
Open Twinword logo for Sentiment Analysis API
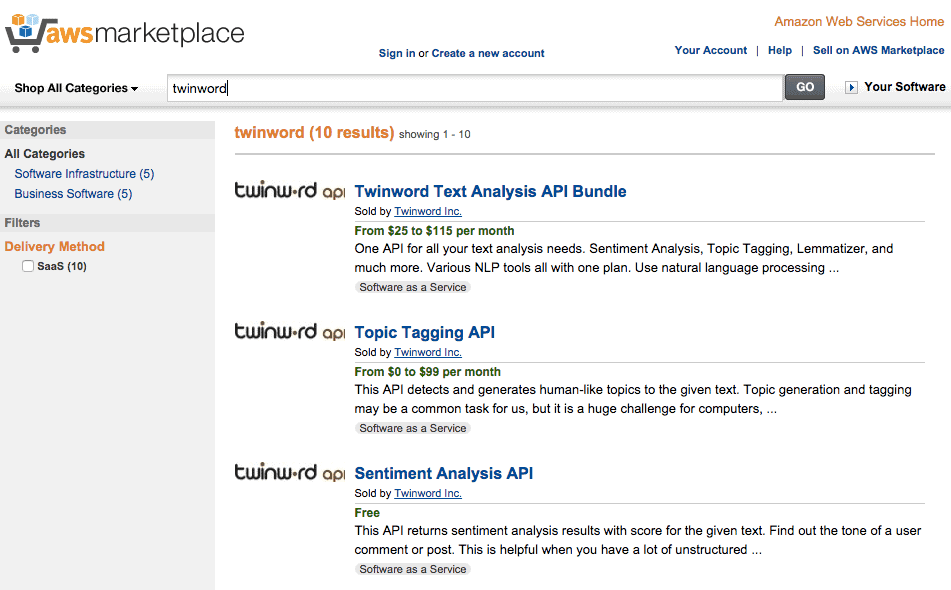tap(290, 472)
